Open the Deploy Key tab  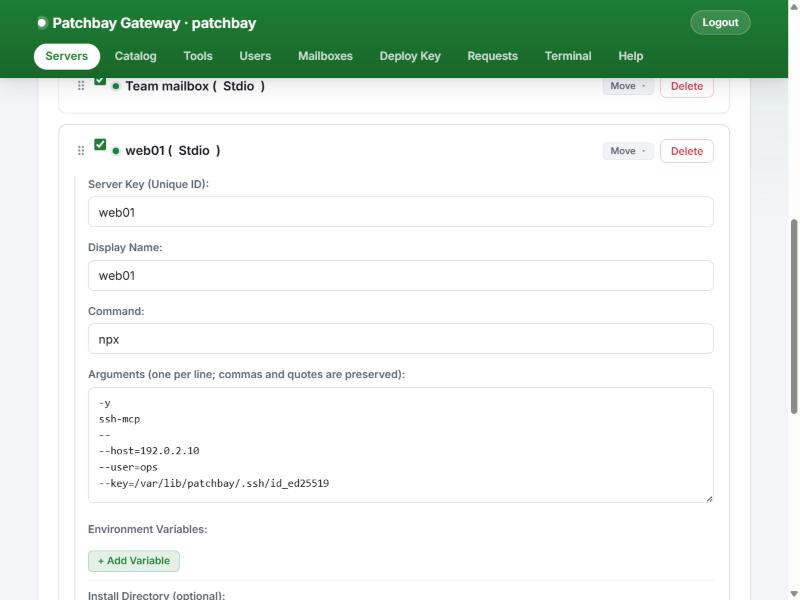[x=410, y=56]
